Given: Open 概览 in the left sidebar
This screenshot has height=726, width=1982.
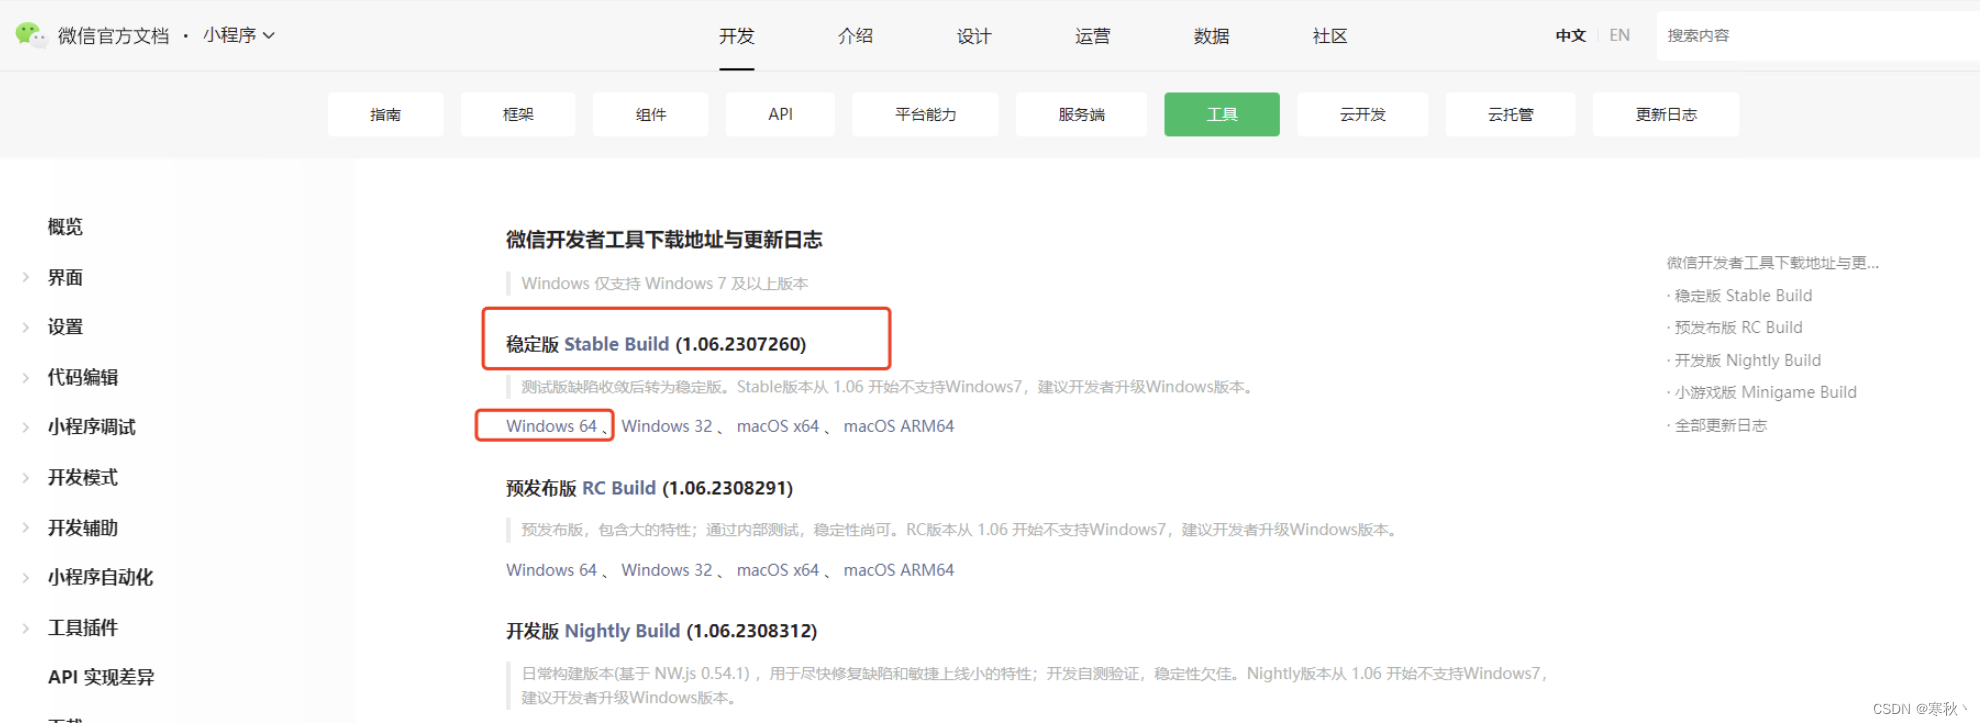Looking at the screenshot, I should [65, 227].
